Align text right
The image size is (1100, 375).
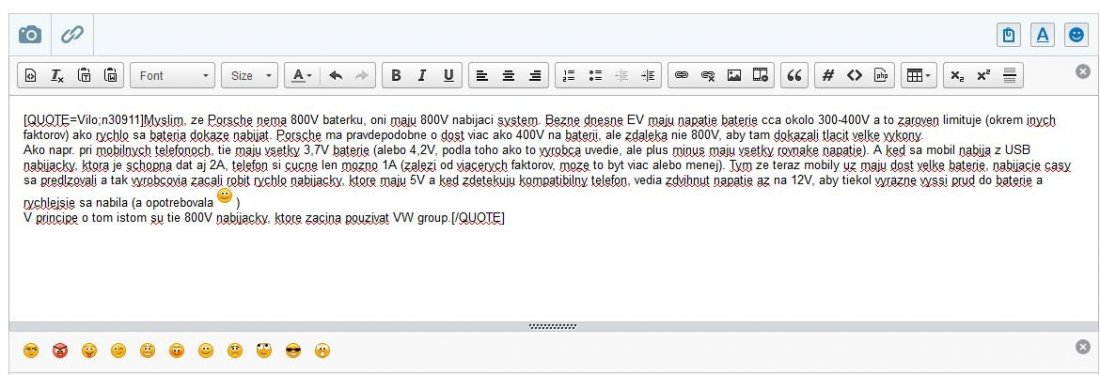tap(535, 76)
